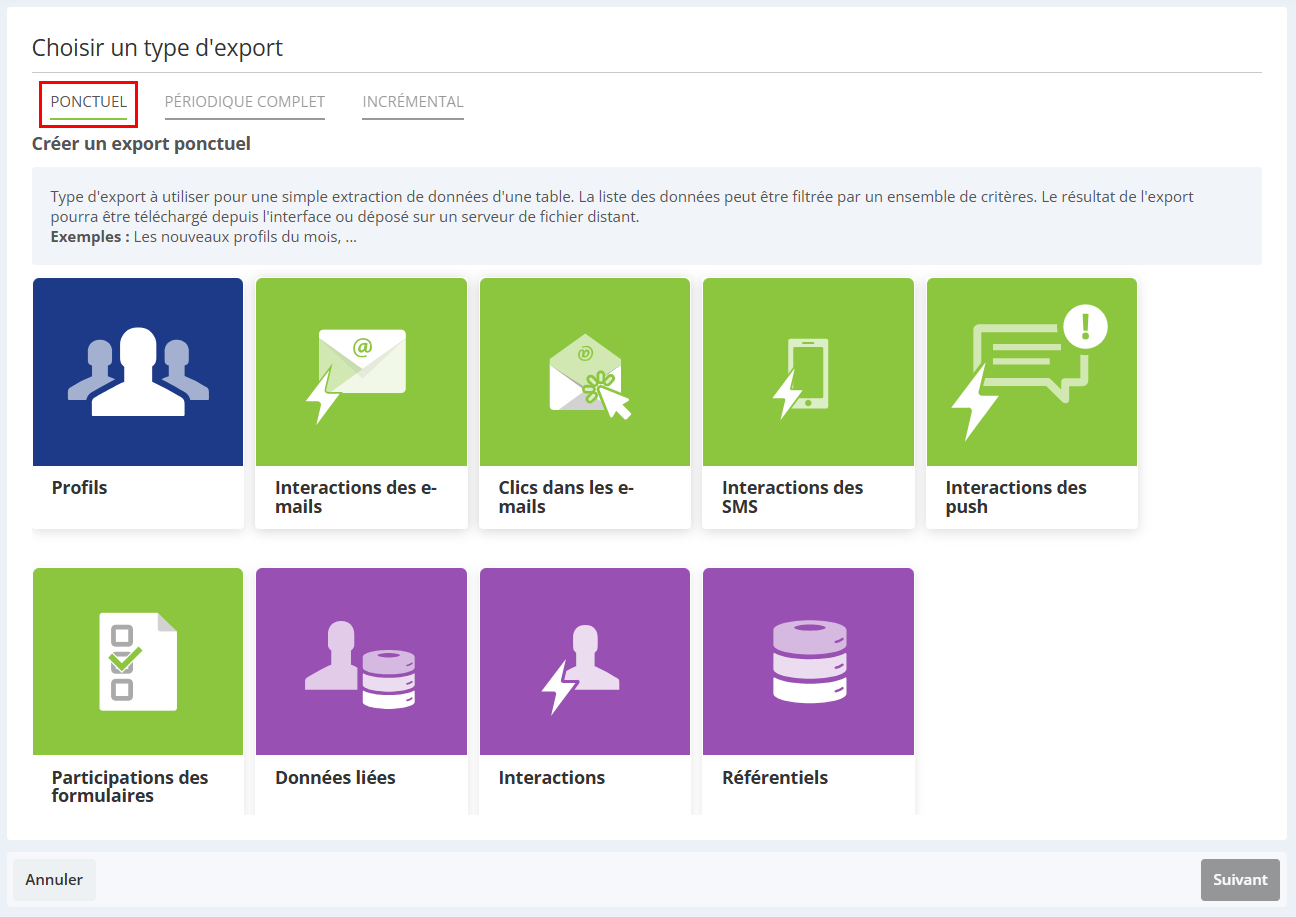Switch to the INCRÉMENTAL tab

pos(413,102)
